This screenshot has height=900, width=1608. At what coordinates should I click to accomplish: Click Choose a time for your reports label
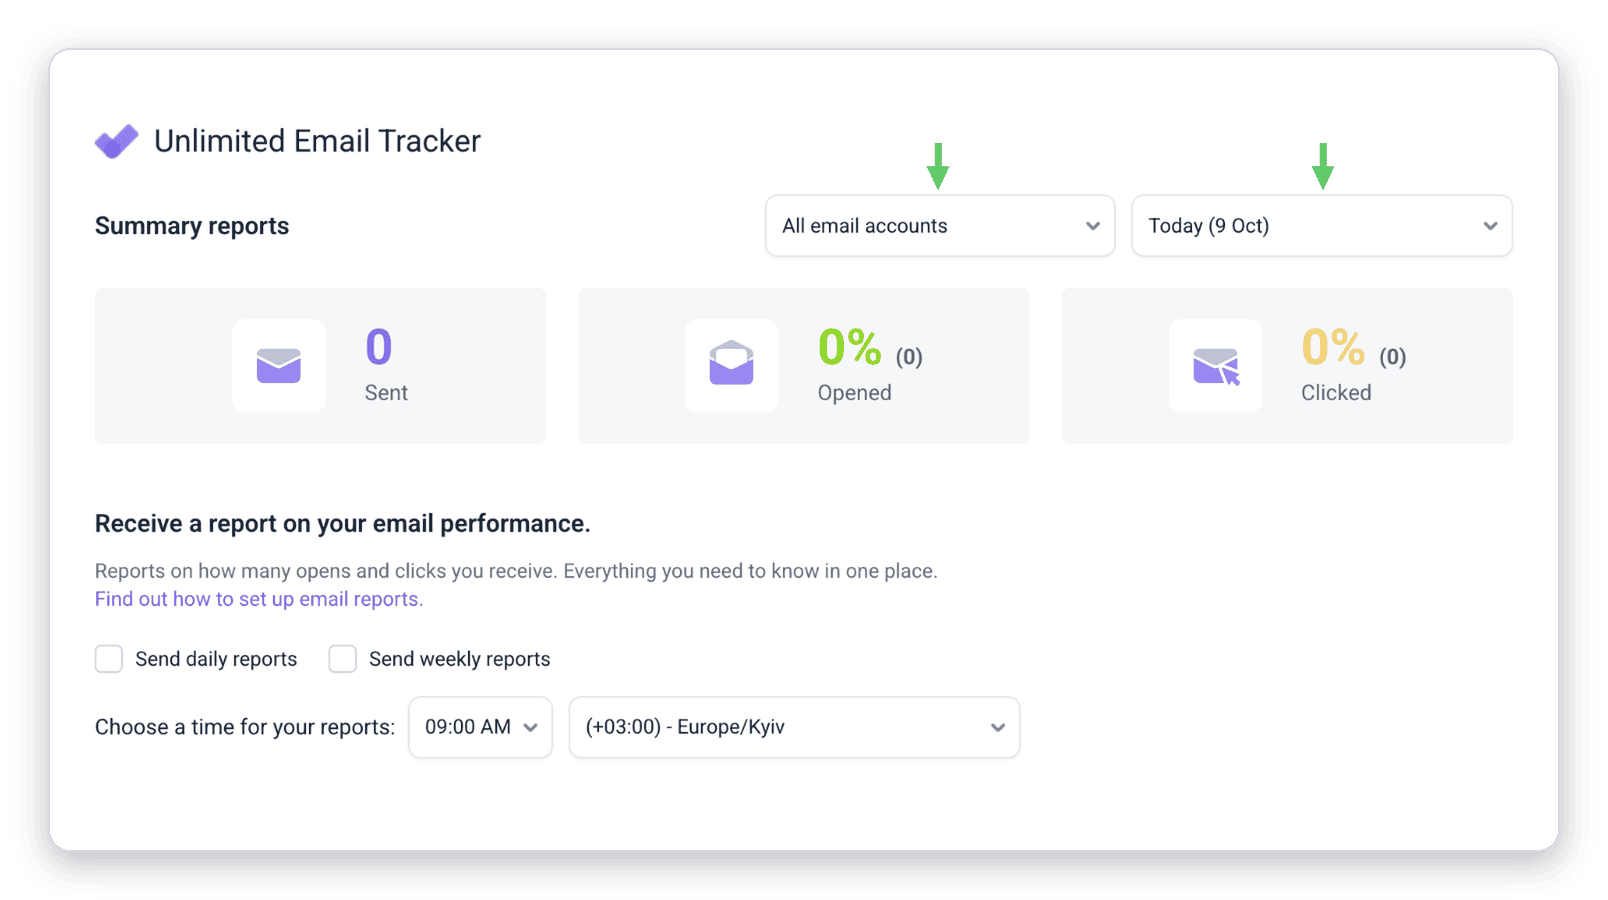(245, 727)
